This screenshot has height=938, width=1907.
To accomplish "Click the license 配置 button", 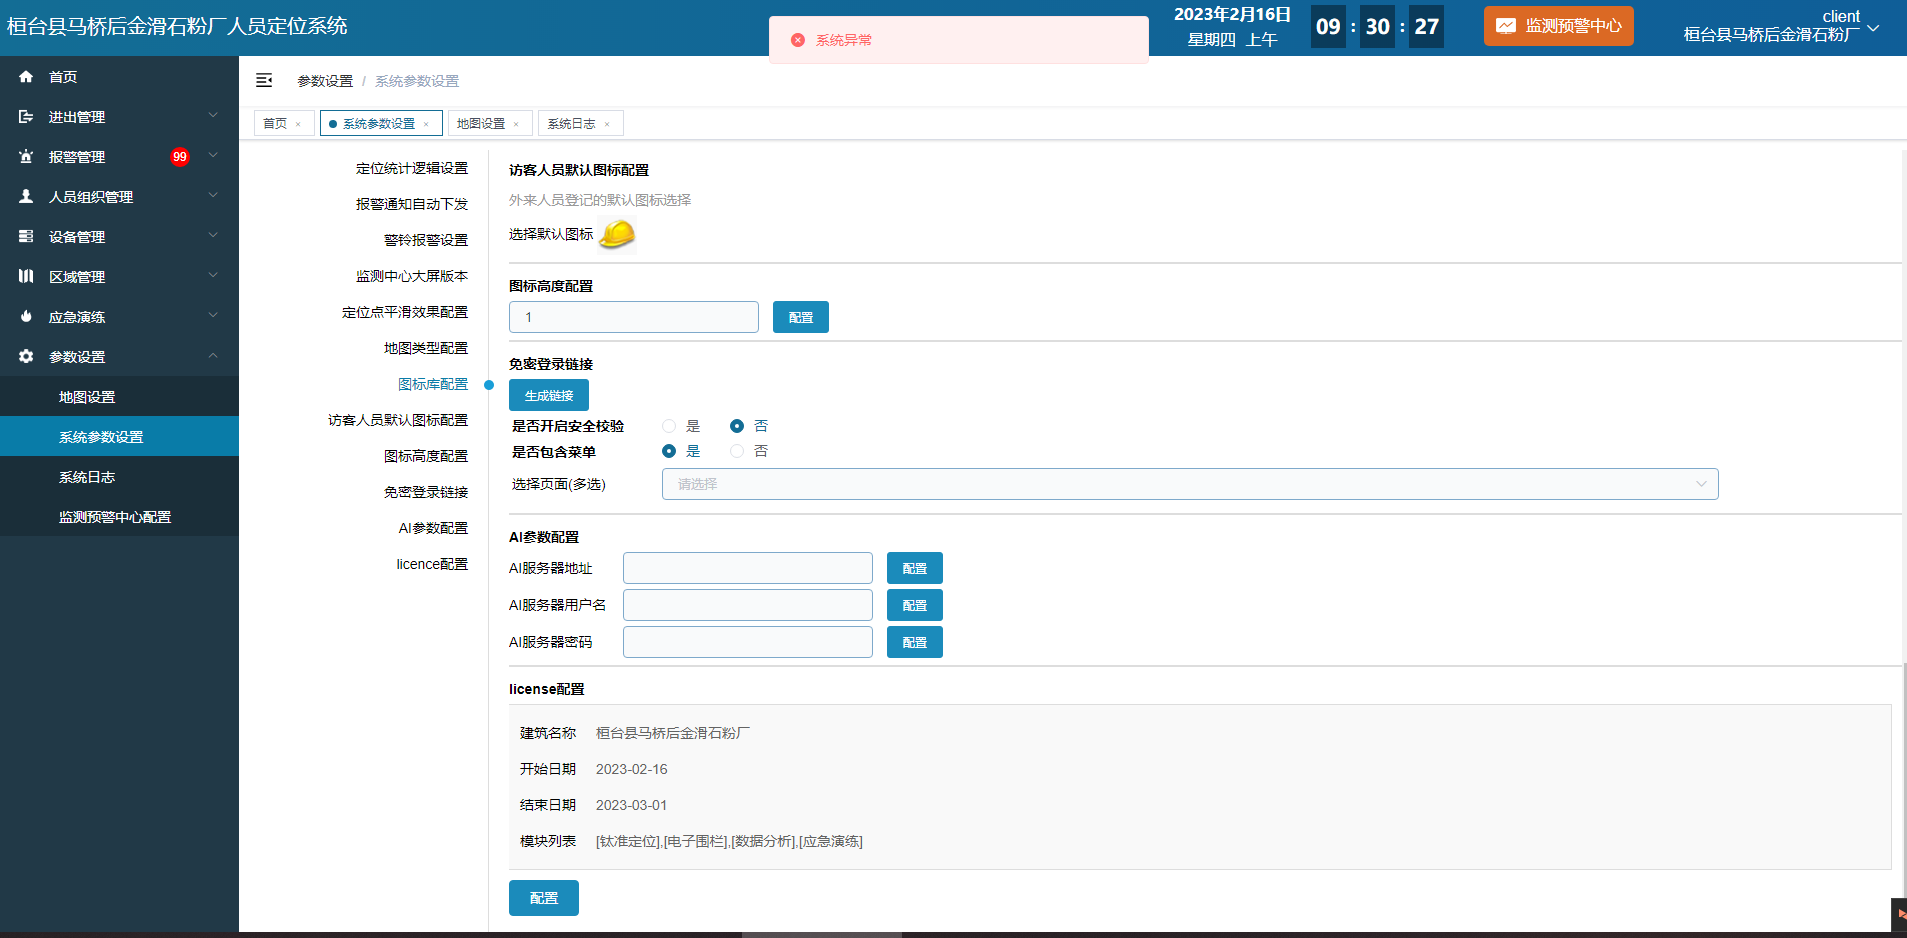I will pos(544,898).
